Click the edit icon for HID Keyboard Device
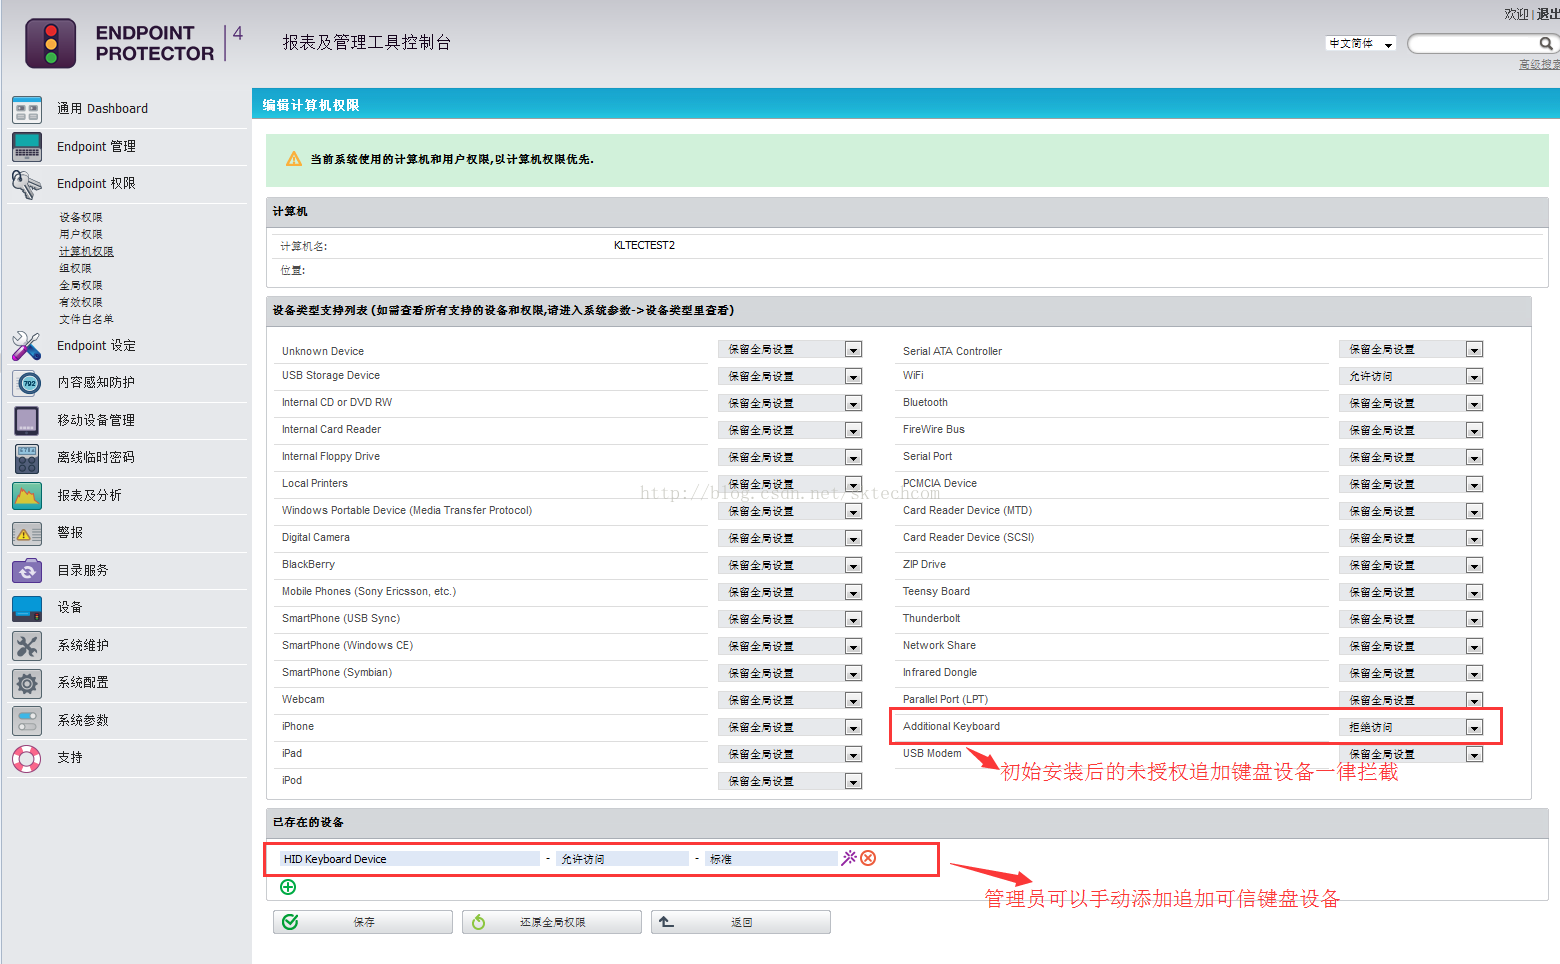This screenshot has width=1560, height=964. pyautogui.click(x=849, y=858)
